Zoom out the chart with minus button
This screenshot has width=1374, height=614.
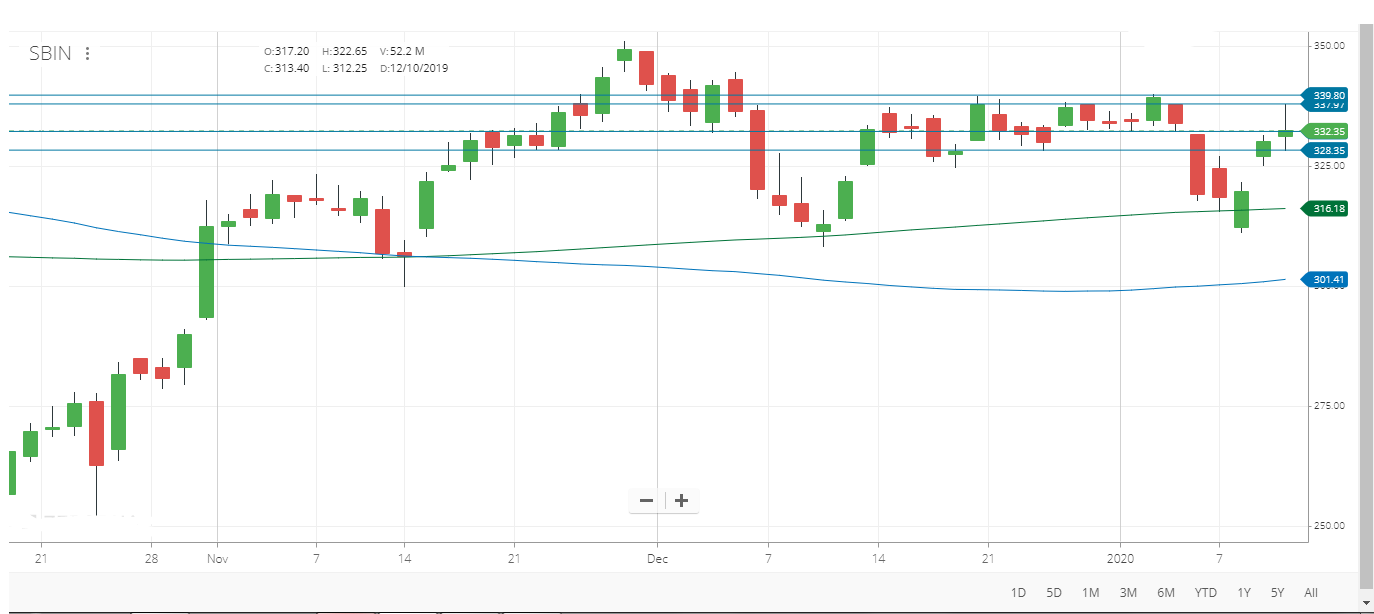pos(646,501)
